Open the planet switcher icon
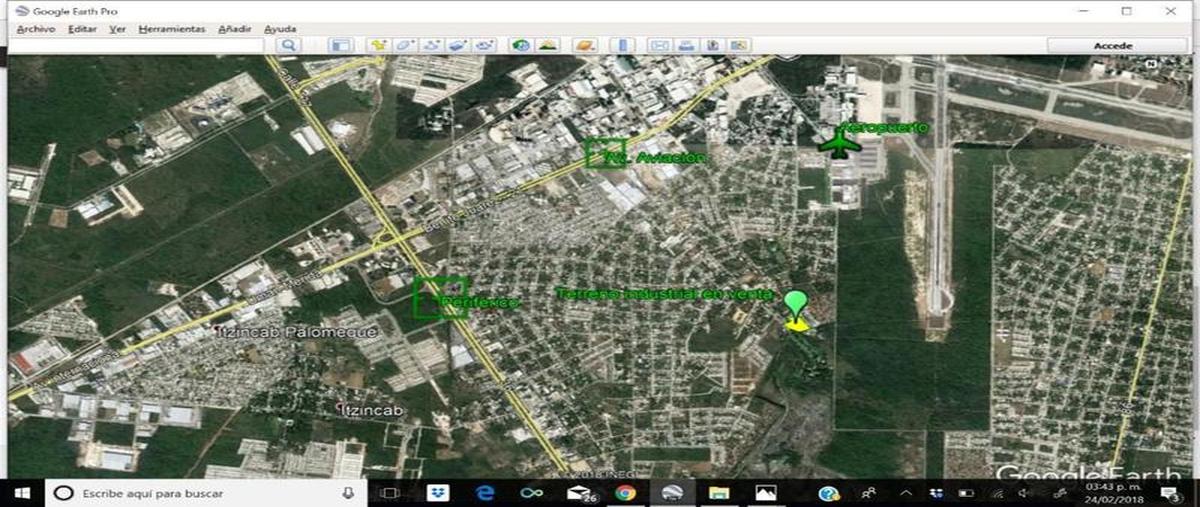1200x507 pixels. pos(585,45)
